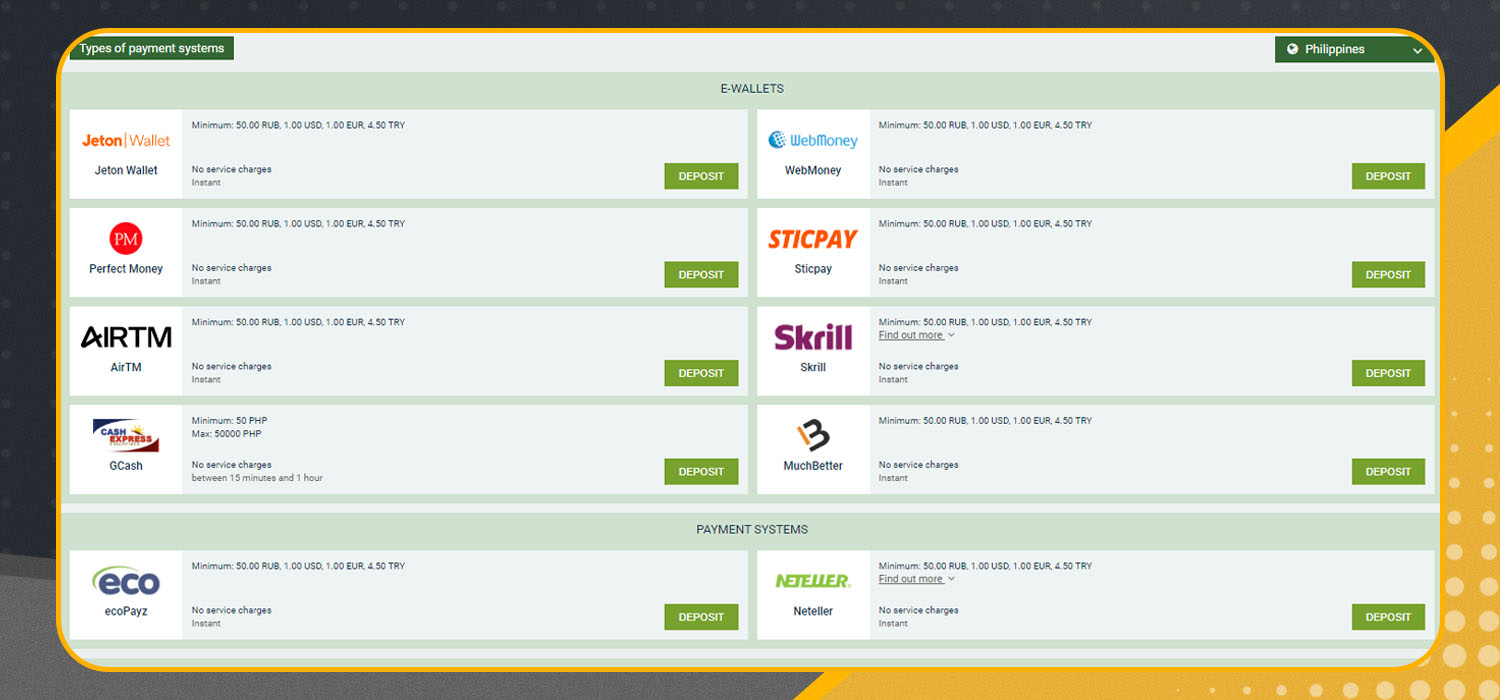Click DEPOSIT for WebMoney
1500x700 pixels.
pyautogui.click(x=1388, y=176)
